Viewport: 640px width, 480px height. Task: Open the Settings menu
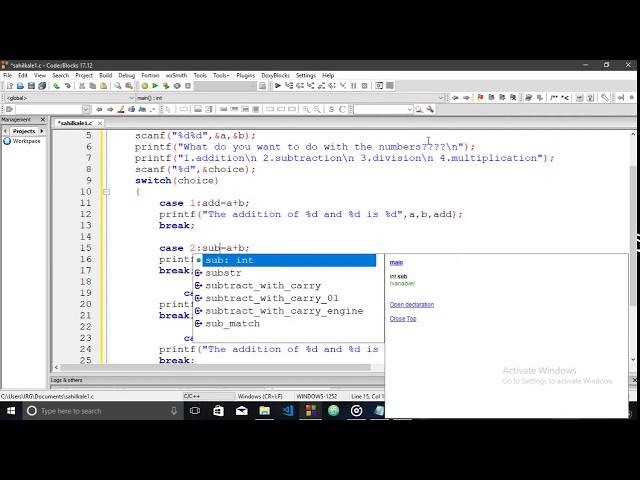pyautogui.click(x=306, y=76)
